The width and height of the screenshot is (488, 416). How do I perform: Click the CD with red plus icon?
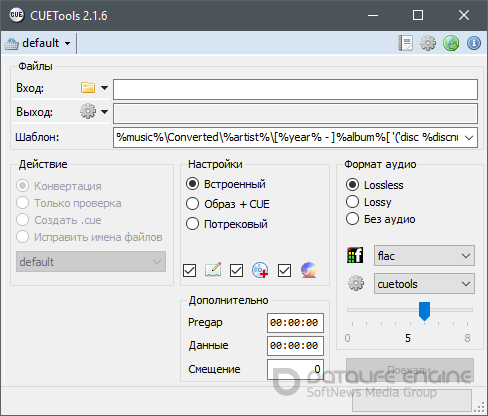[260, 270]
